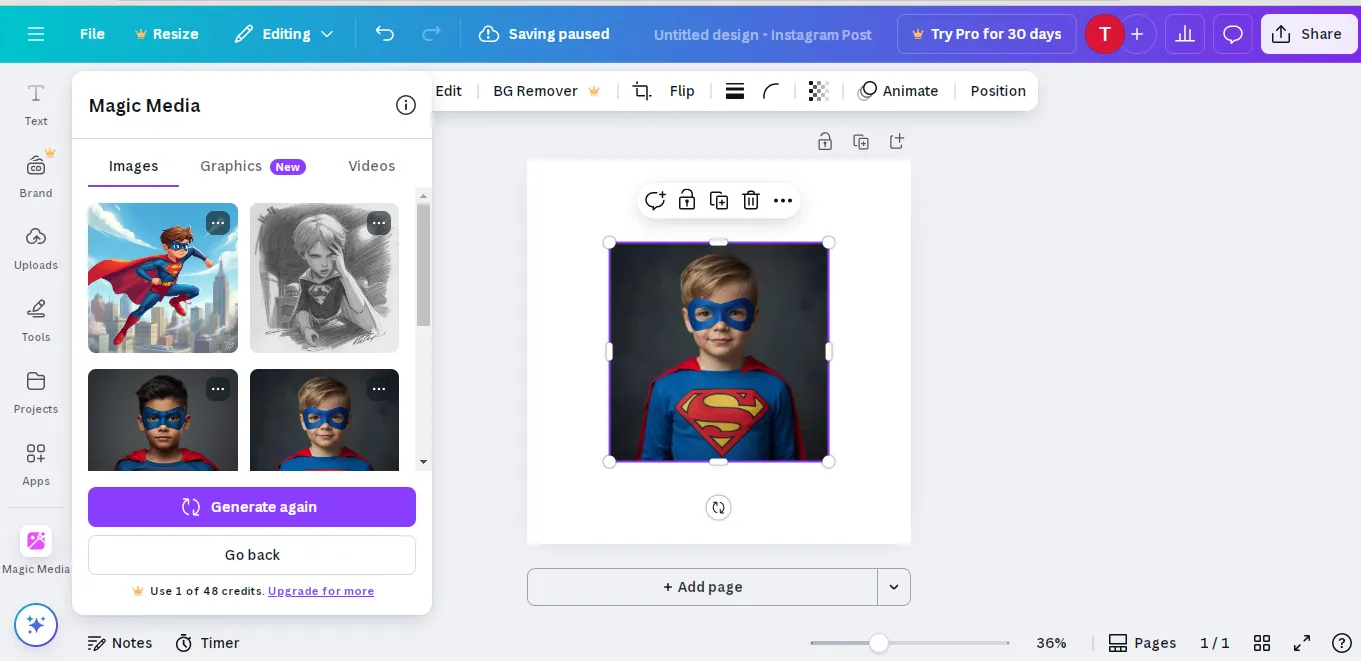Open the help question mark icon

pyautogui.click(x=1342, y=643)
